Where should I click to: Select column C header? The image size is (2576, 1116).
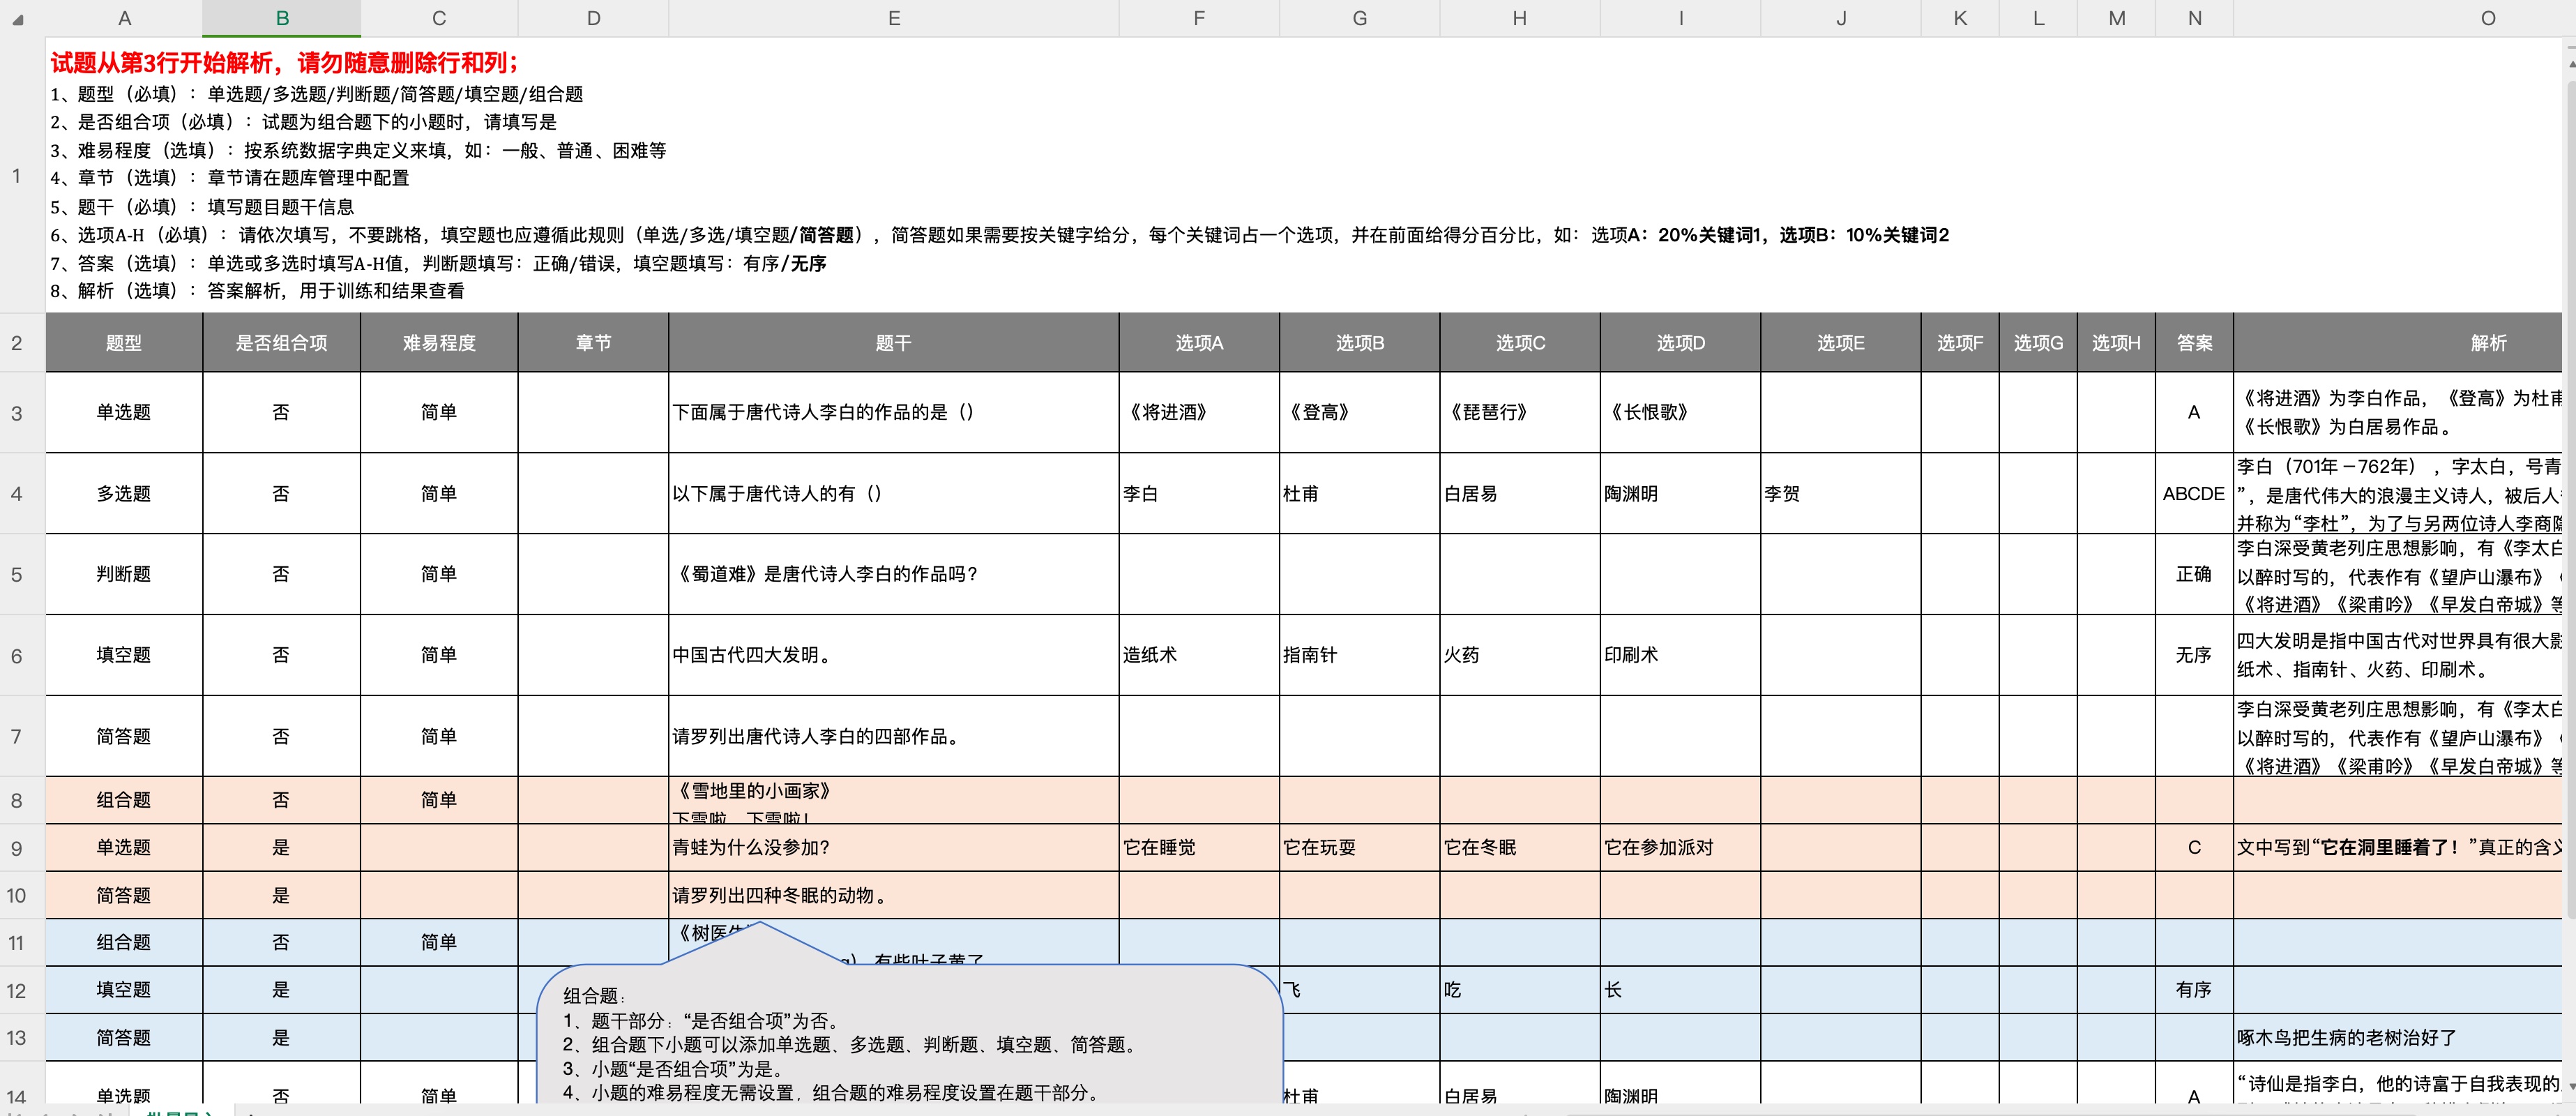[439, 18]
